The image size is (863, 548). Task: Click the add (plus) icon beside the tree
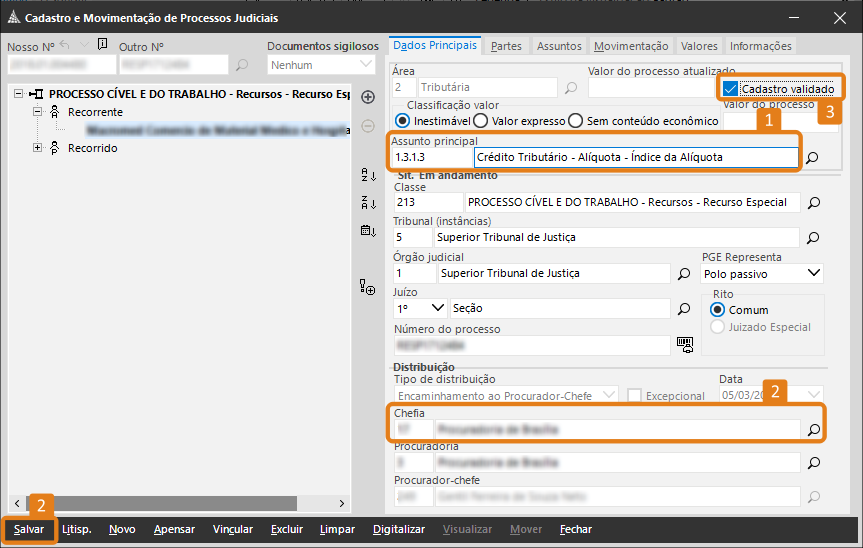tap(368, 97)
